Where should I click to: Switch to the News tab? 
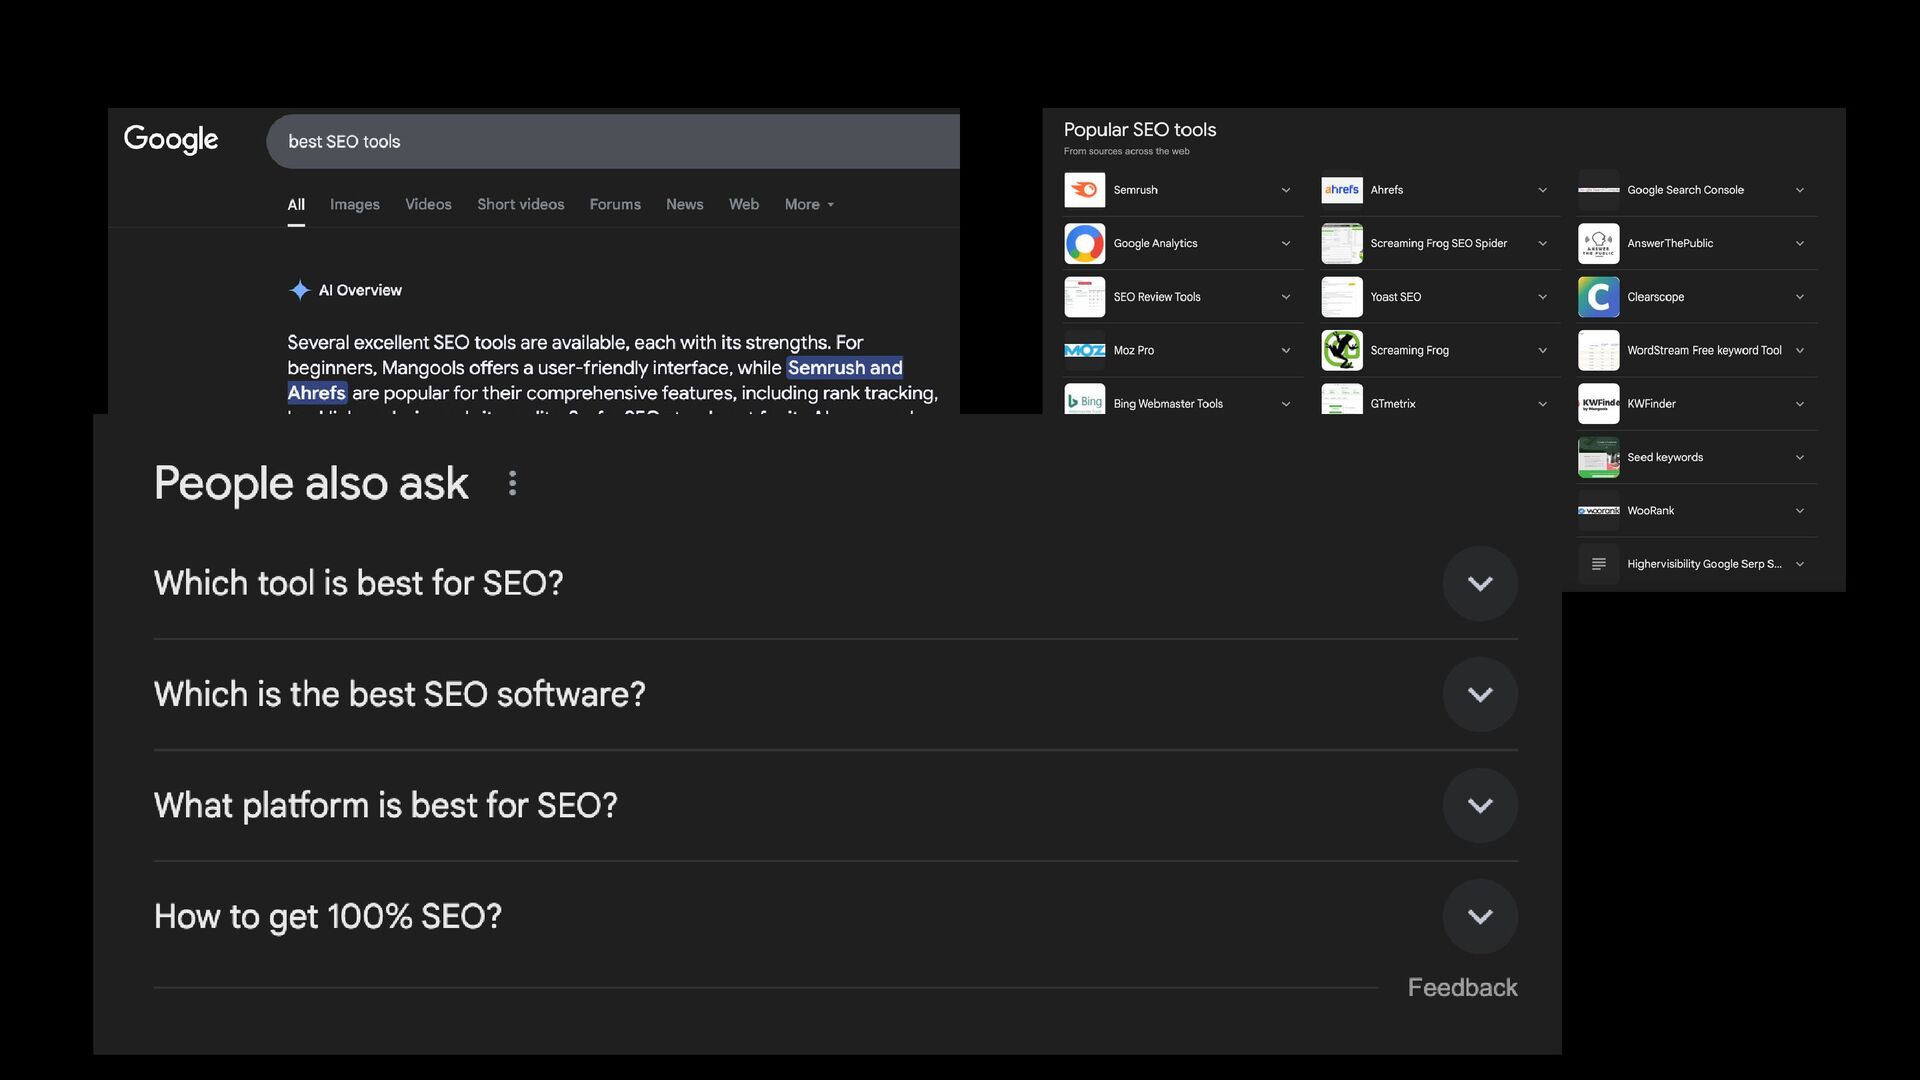coord(685,204)
